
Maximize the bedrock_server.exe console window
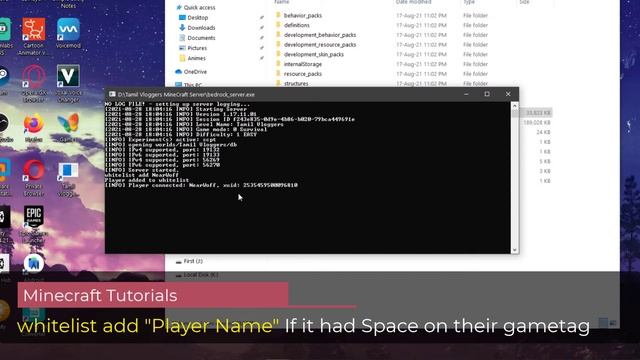487,94
